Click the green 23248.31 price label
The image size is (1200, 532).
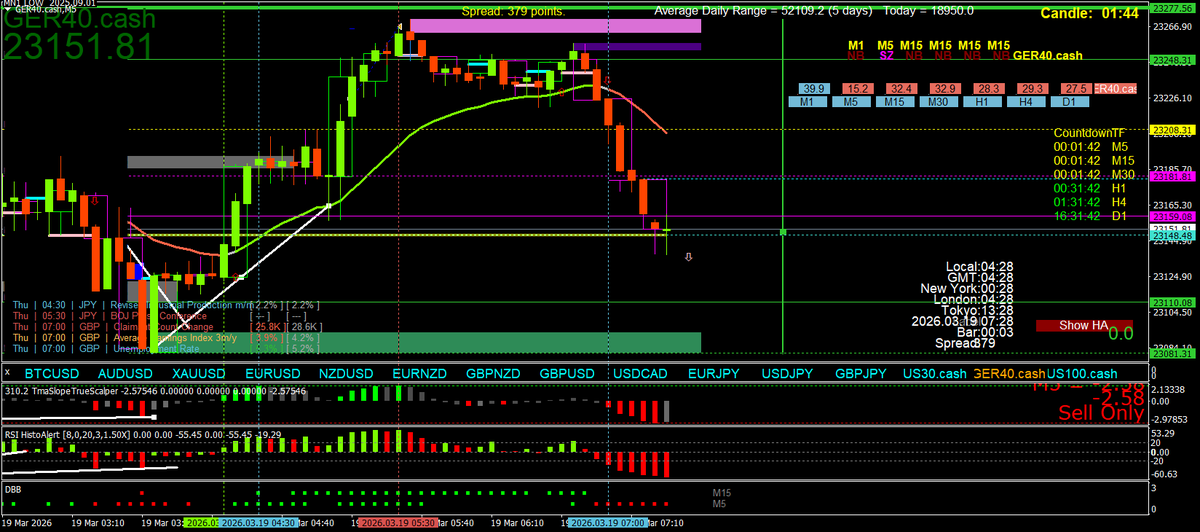point(1170,61)
